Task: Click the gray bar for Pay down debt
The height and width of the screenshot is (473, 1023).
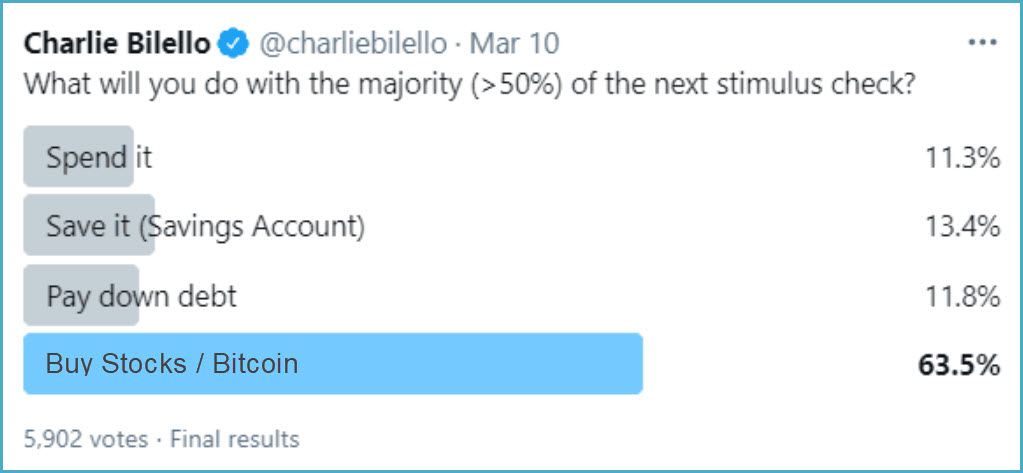Action: (x=81, y=296)
